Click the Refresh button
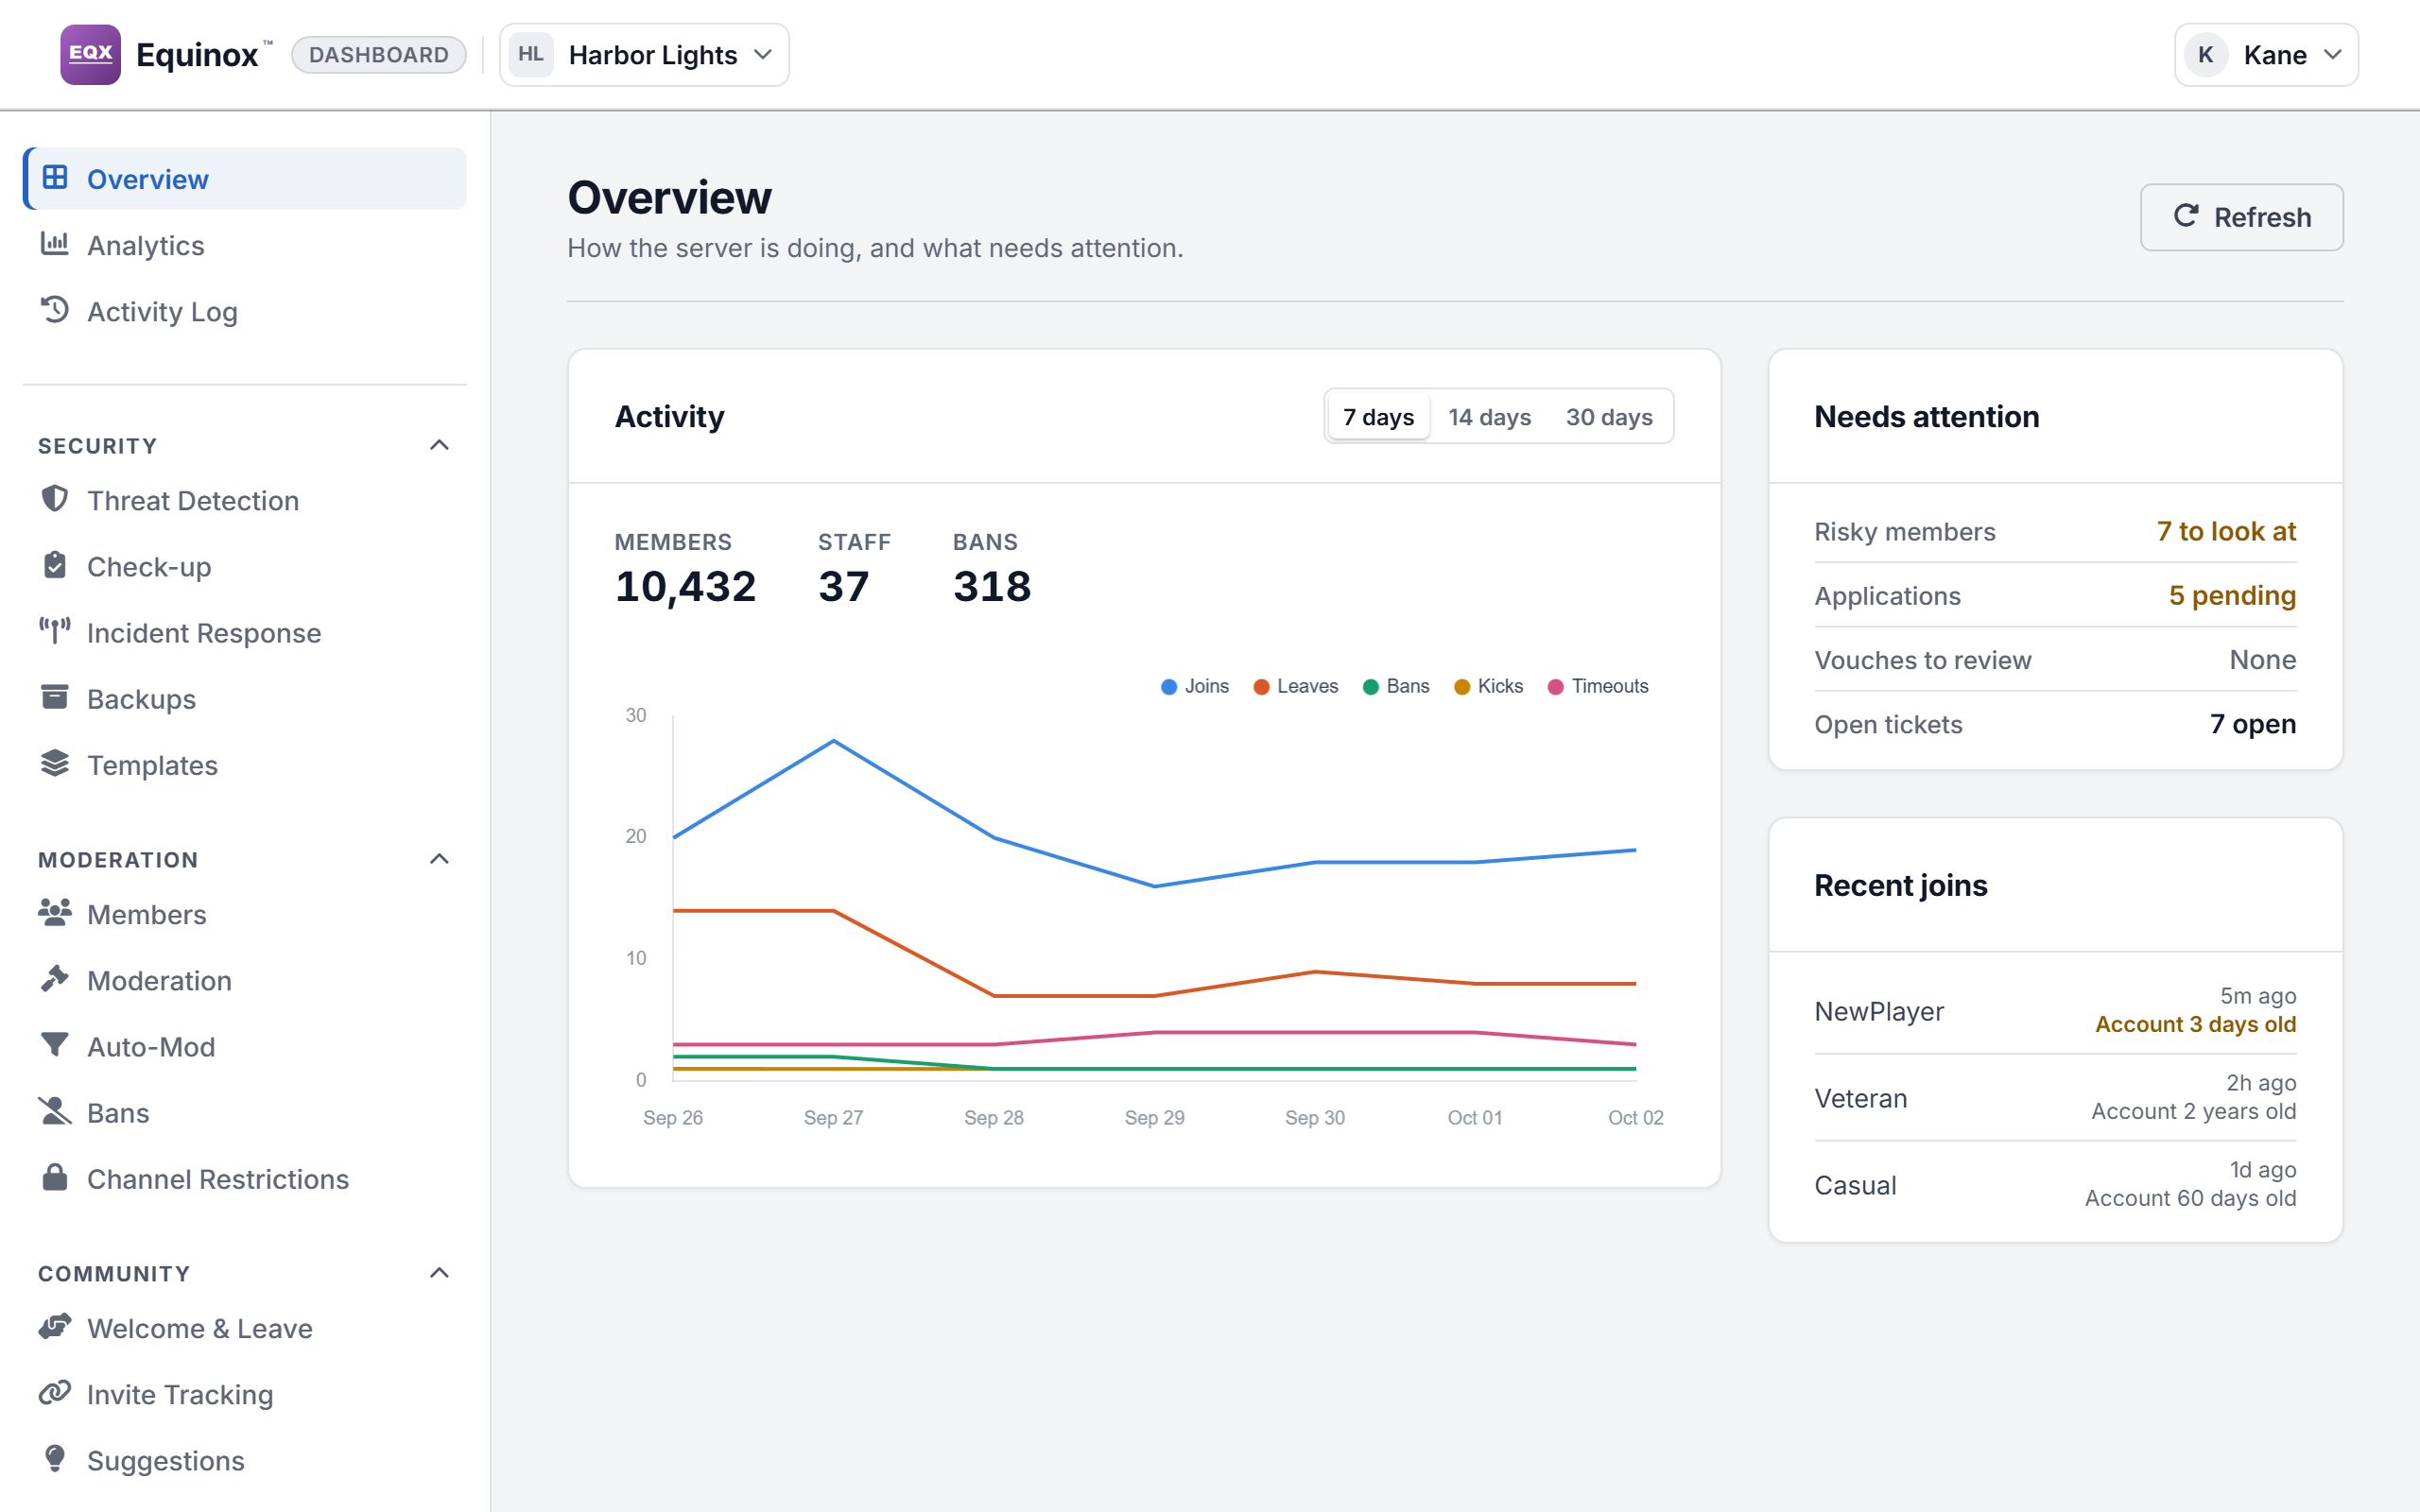Screen dimensions: 2420x1512 tap(2242, 217)
